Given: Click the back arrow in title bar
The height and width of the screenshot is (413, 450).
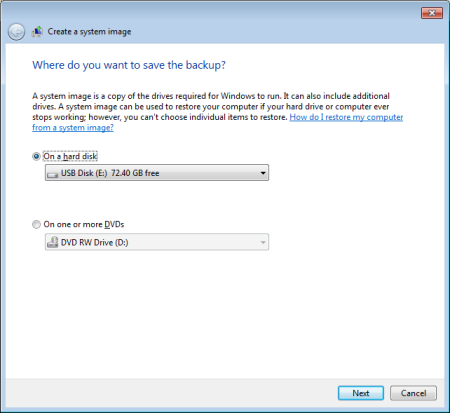Looking at the screenshot, I should point(16,32).
